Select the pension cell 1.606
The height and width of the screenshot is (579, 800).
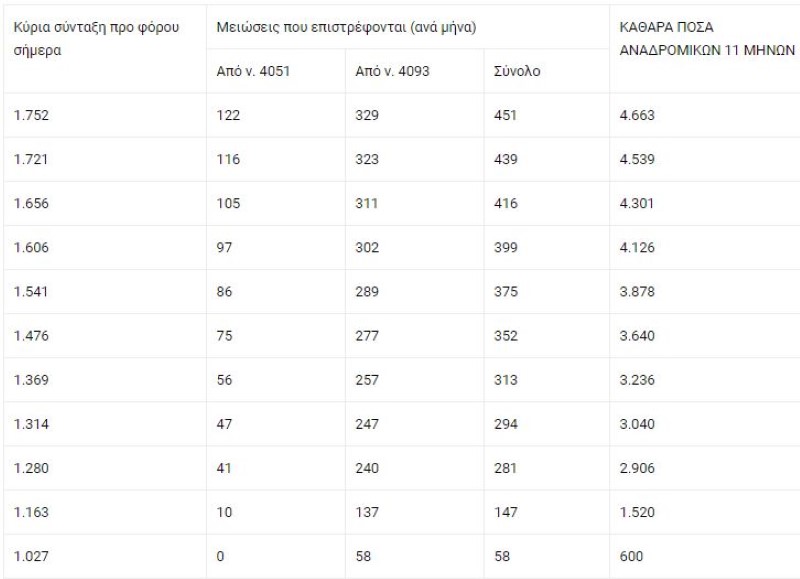(x=32, y=247)
